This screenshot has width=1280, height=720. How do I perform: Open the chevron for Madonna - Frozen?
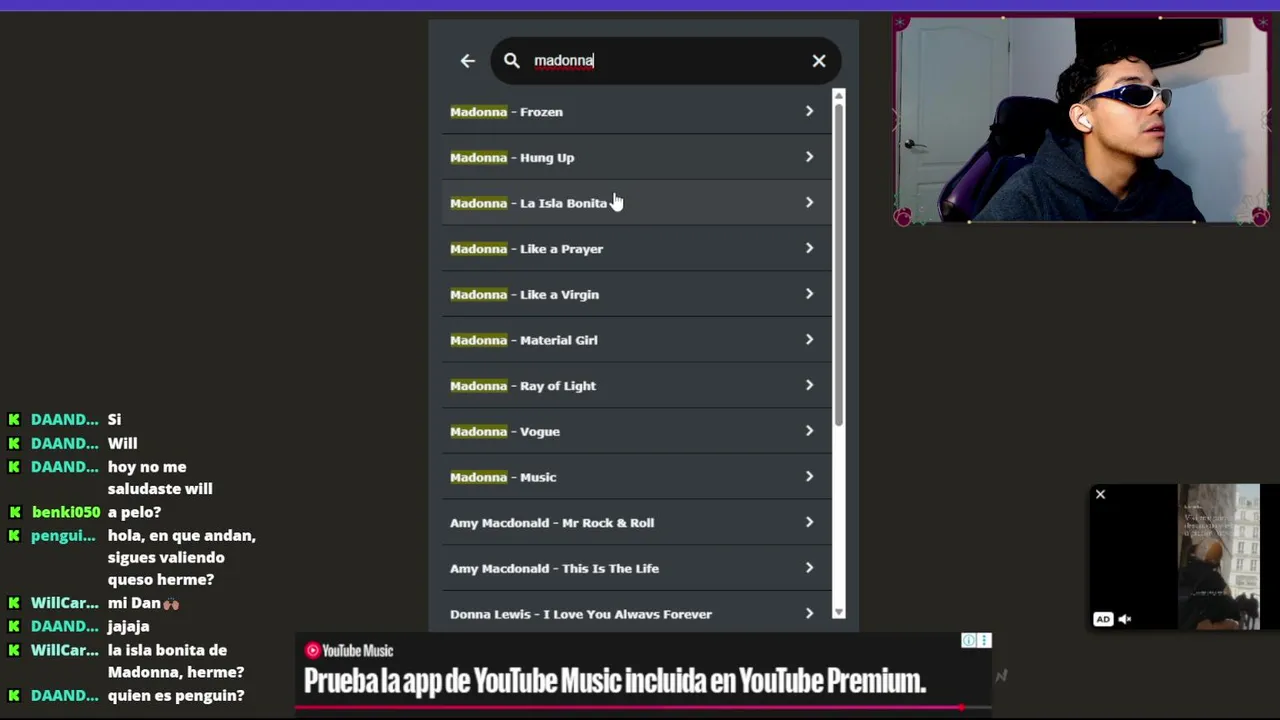coord(809,111)
